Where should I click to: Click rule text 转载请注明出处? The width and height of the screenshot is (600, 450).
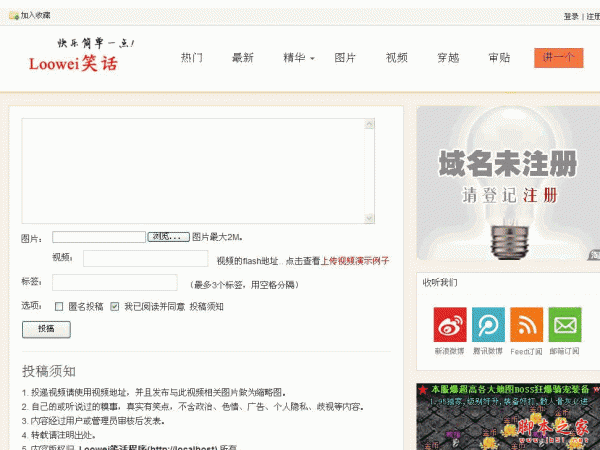[x=63, y=435]
